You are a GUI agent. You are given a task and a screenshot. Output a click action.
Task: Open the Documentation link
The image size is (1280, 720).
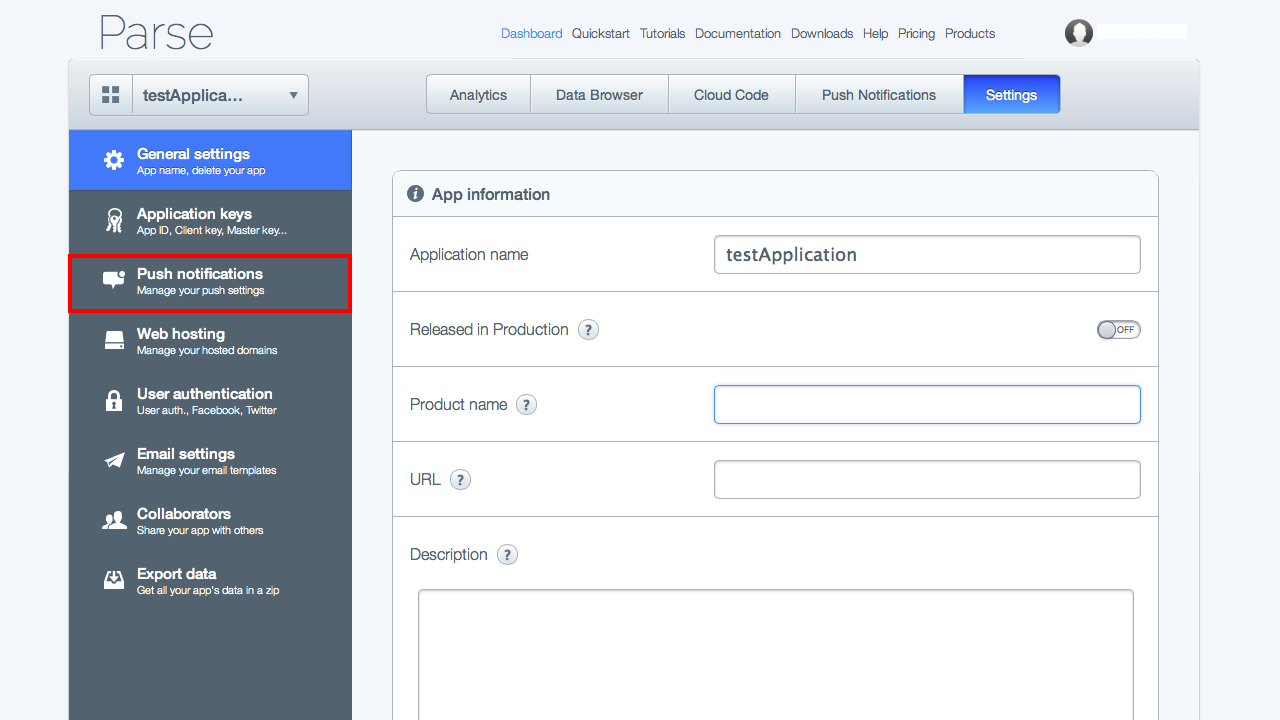coord(738,33)
